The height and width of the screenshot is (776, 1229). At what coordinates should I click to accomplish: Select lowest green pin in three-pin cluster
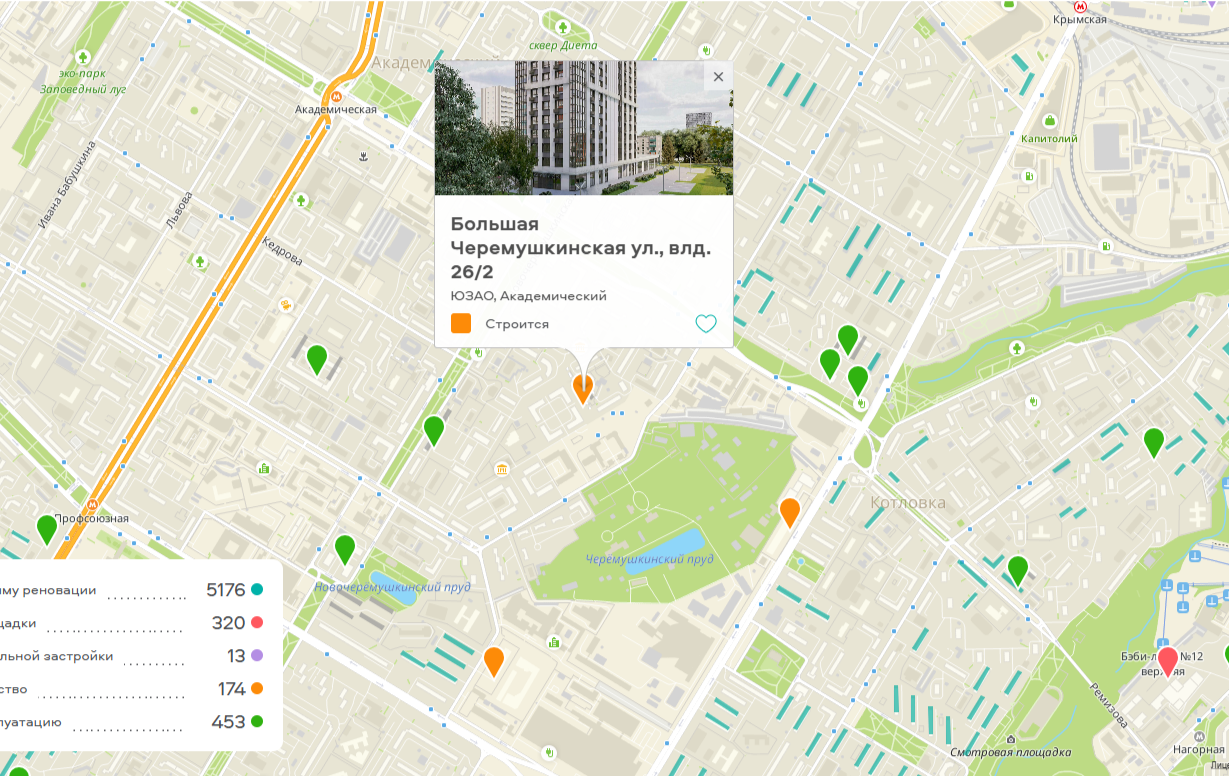[858, 380]
